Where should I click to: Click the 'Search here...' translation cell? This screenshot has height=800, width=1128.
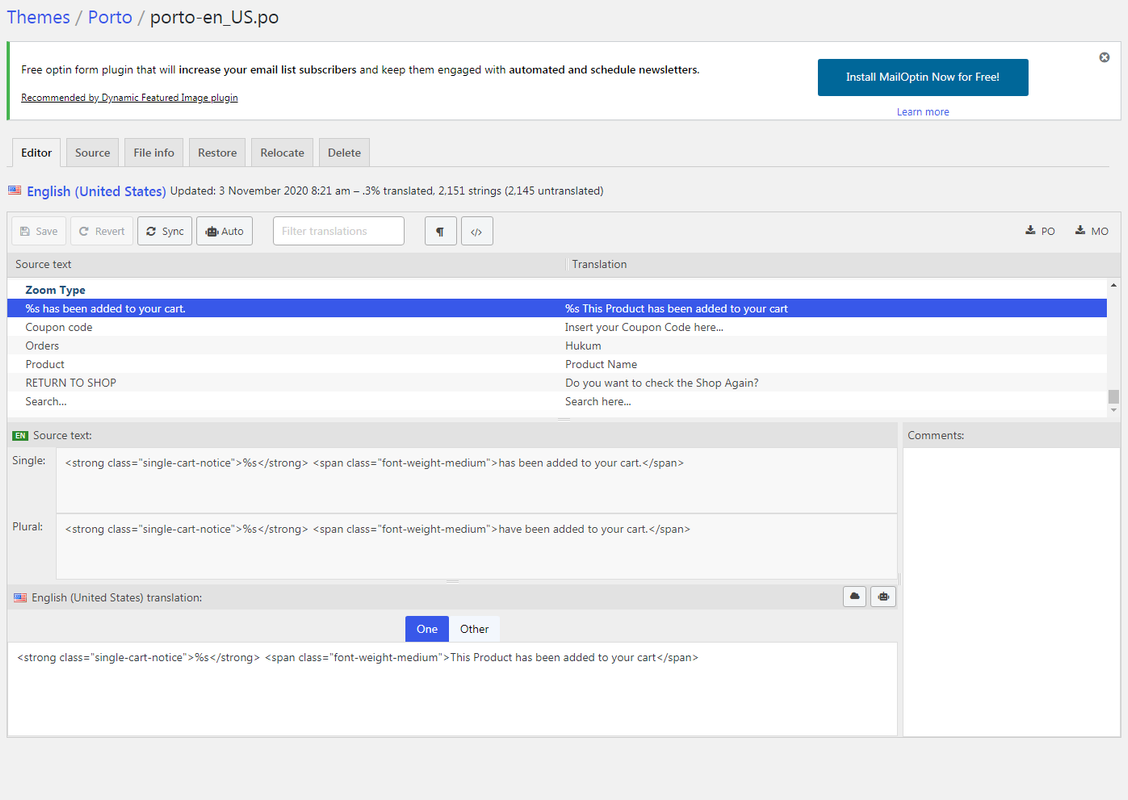click(x=599, y=401)
